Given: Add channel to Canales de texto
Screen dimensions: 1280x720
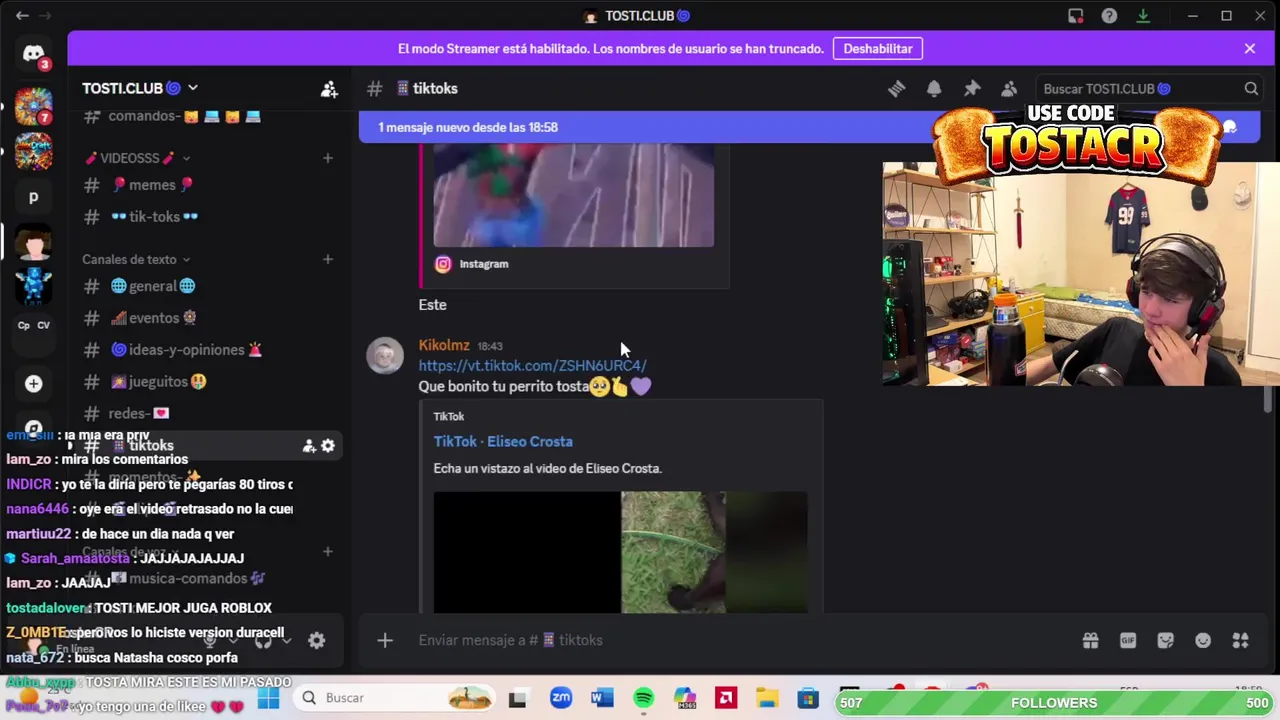Looking at the screenshot, I should coord(327,260).
